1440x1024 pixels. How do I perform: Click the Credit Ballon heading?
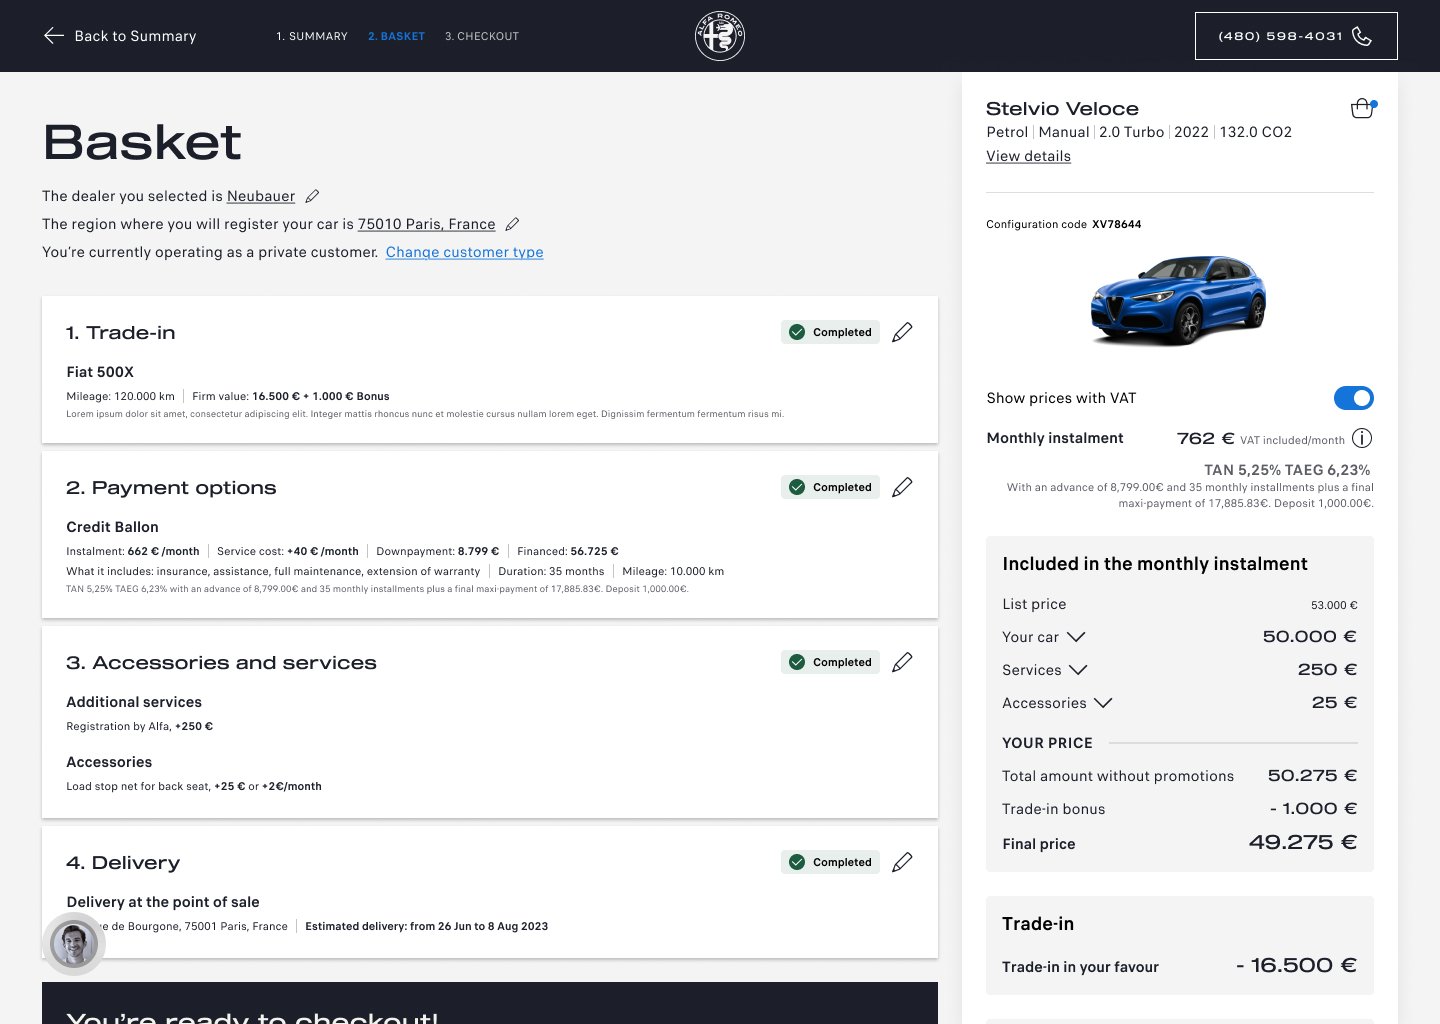pos(112,527)
